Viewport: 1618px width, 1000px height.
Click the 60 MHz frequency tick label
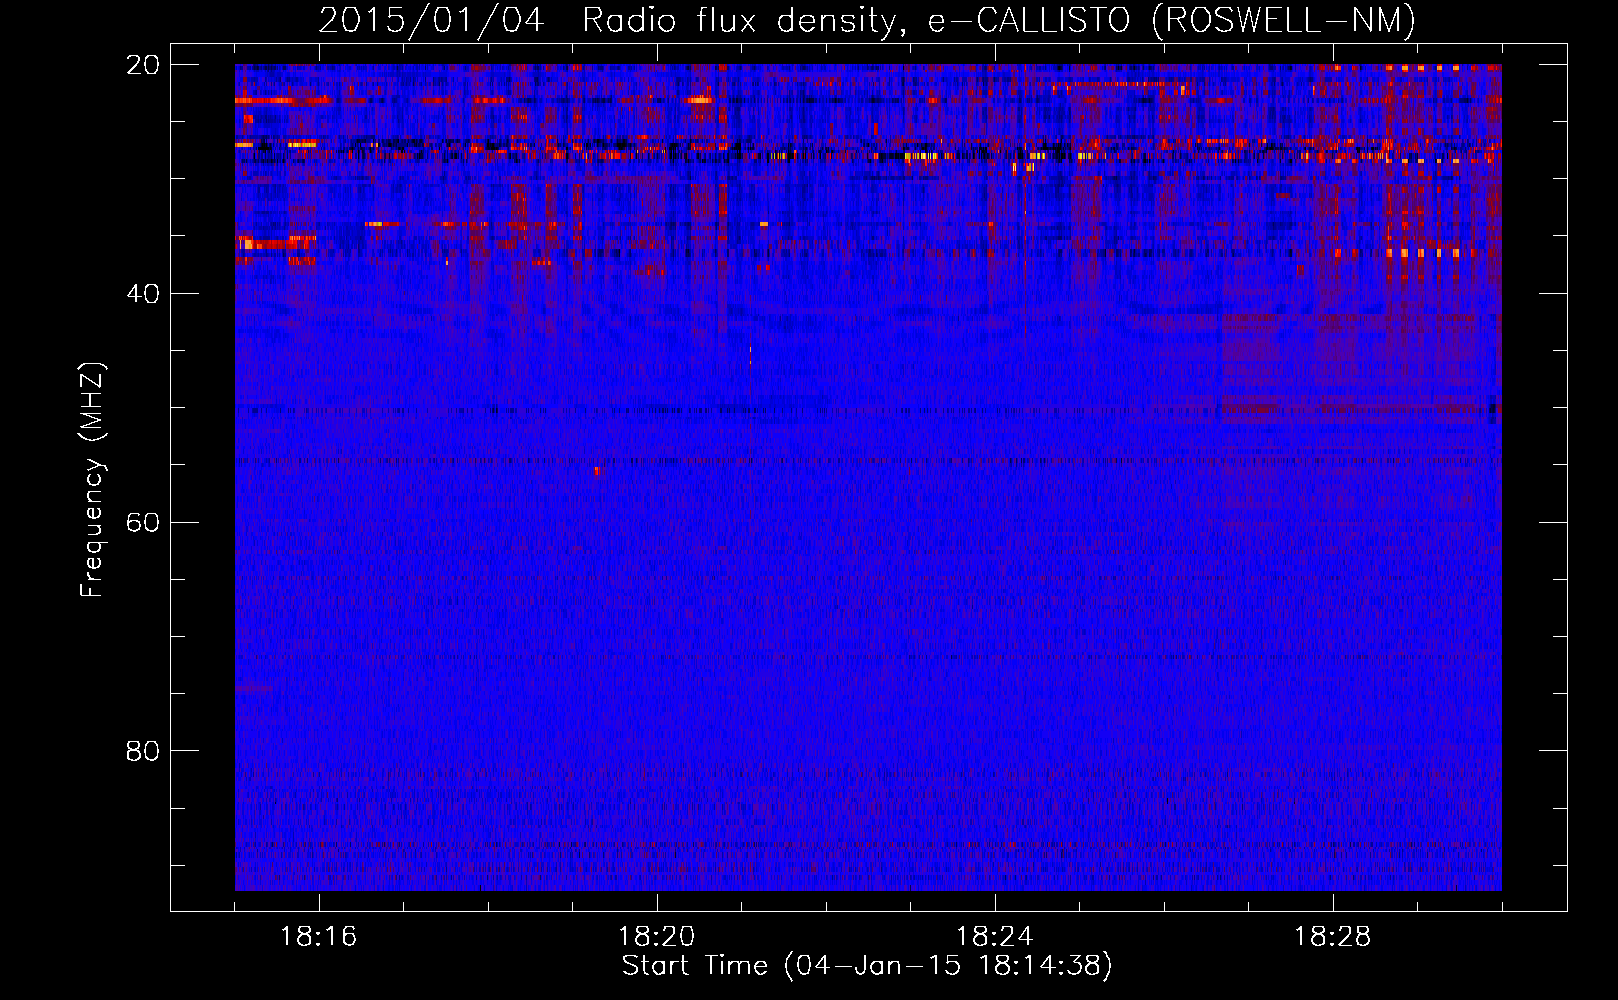click(143, 523)
